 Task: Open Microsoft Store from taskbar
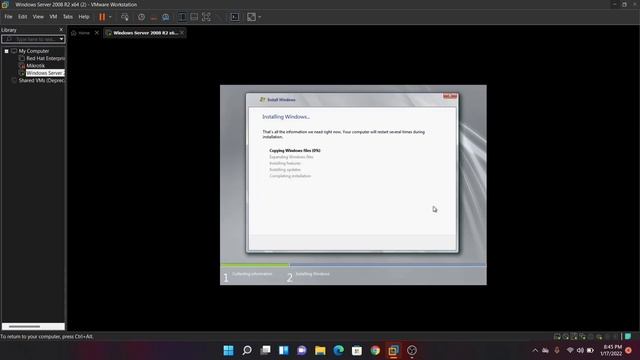point(357,350)
